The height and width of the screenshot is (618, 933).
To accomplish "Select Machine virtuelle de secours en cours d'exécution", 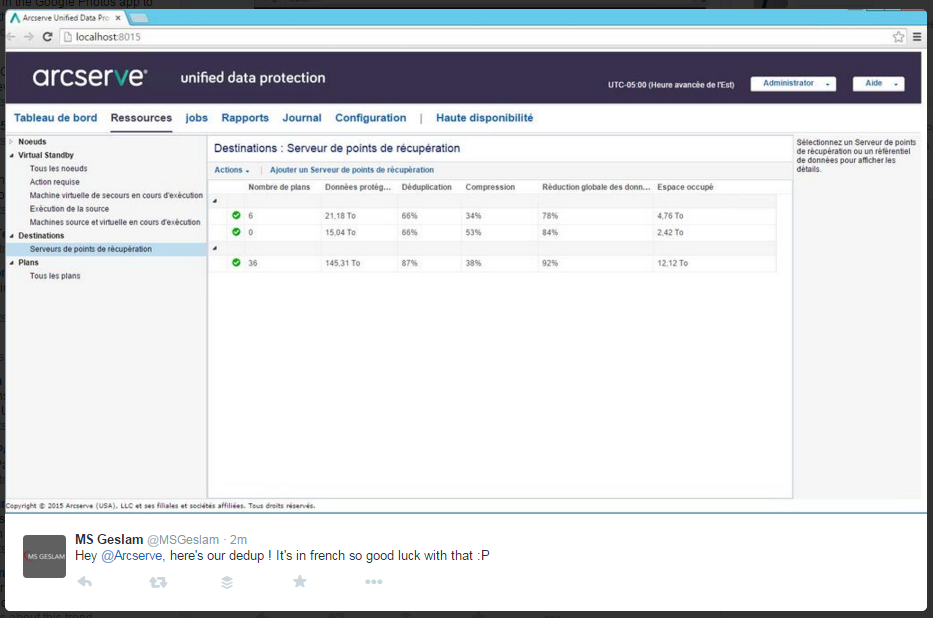I will [x=116, y=196].
